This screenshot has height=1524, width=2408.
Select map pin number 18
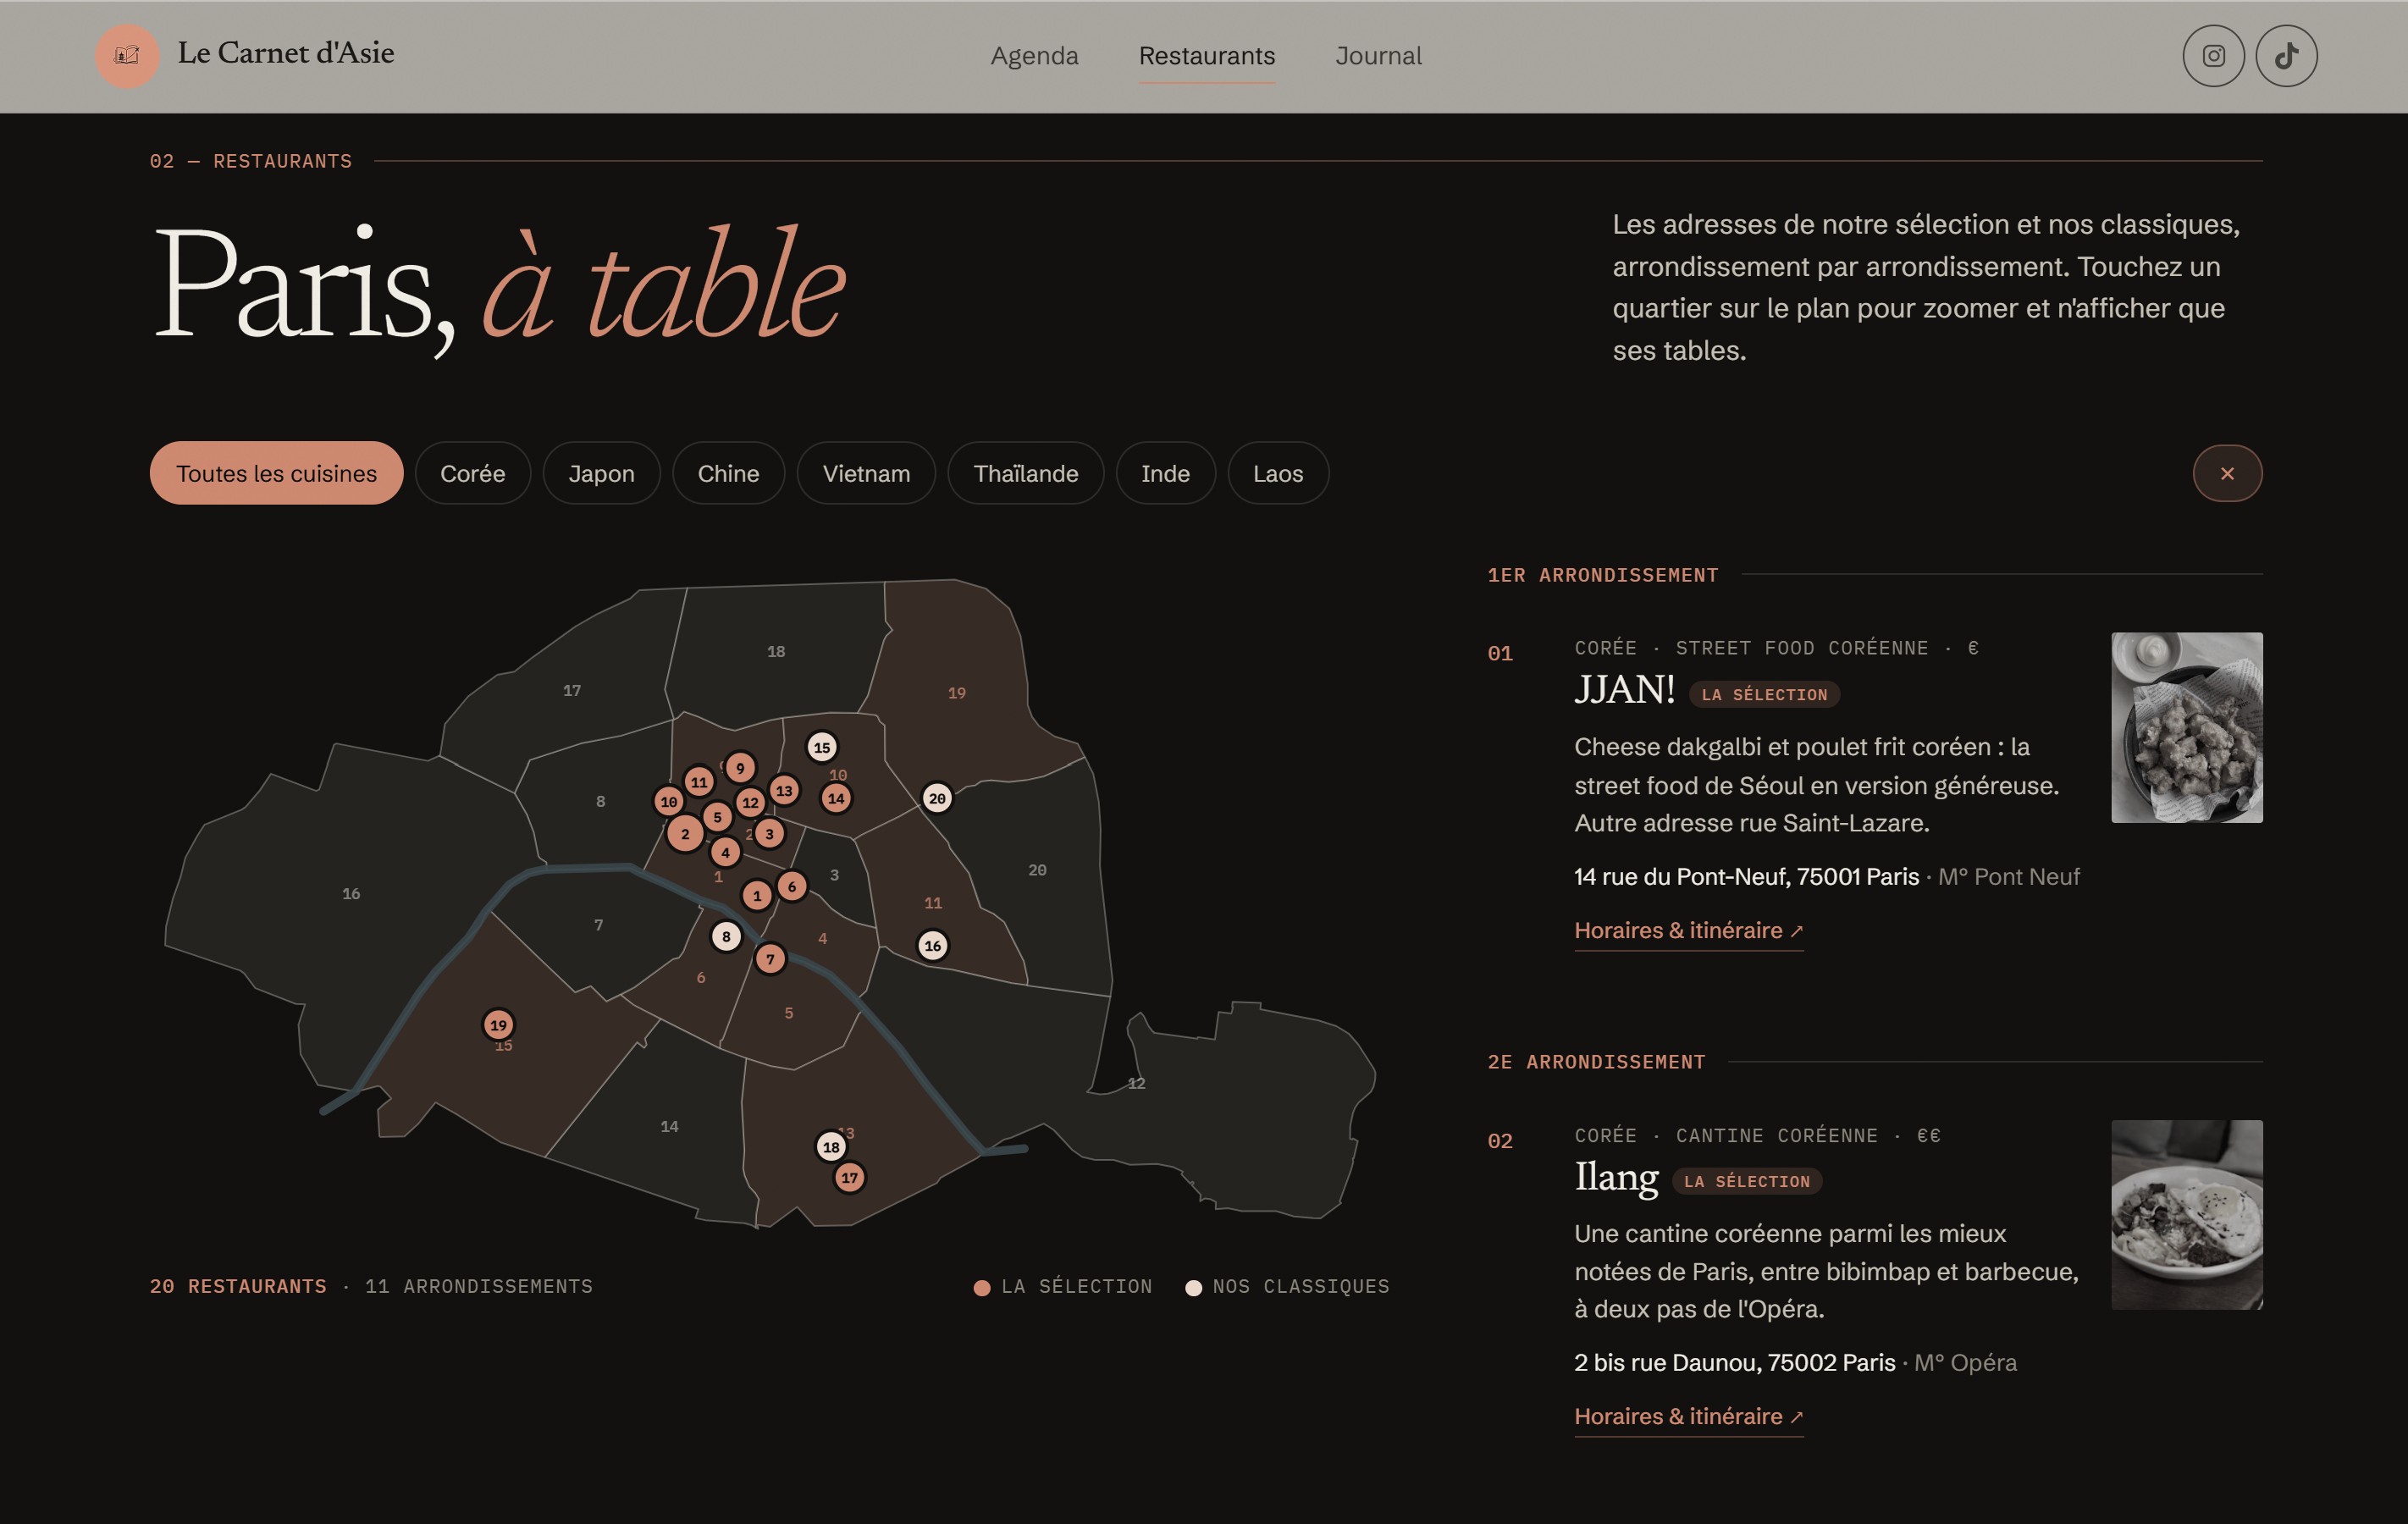[831, 1147]
